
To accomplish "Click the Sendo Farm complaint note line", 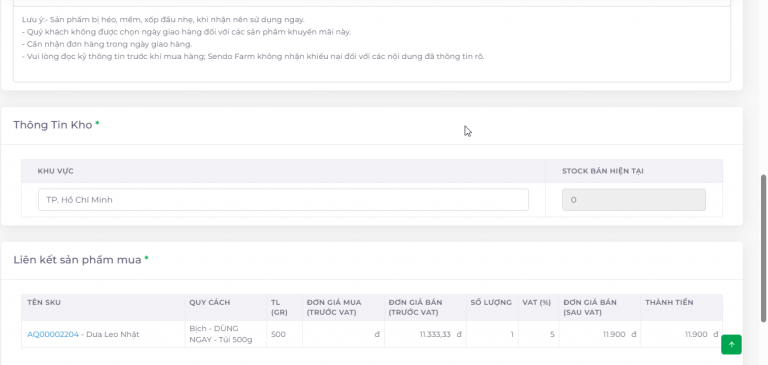I will 253,56.
